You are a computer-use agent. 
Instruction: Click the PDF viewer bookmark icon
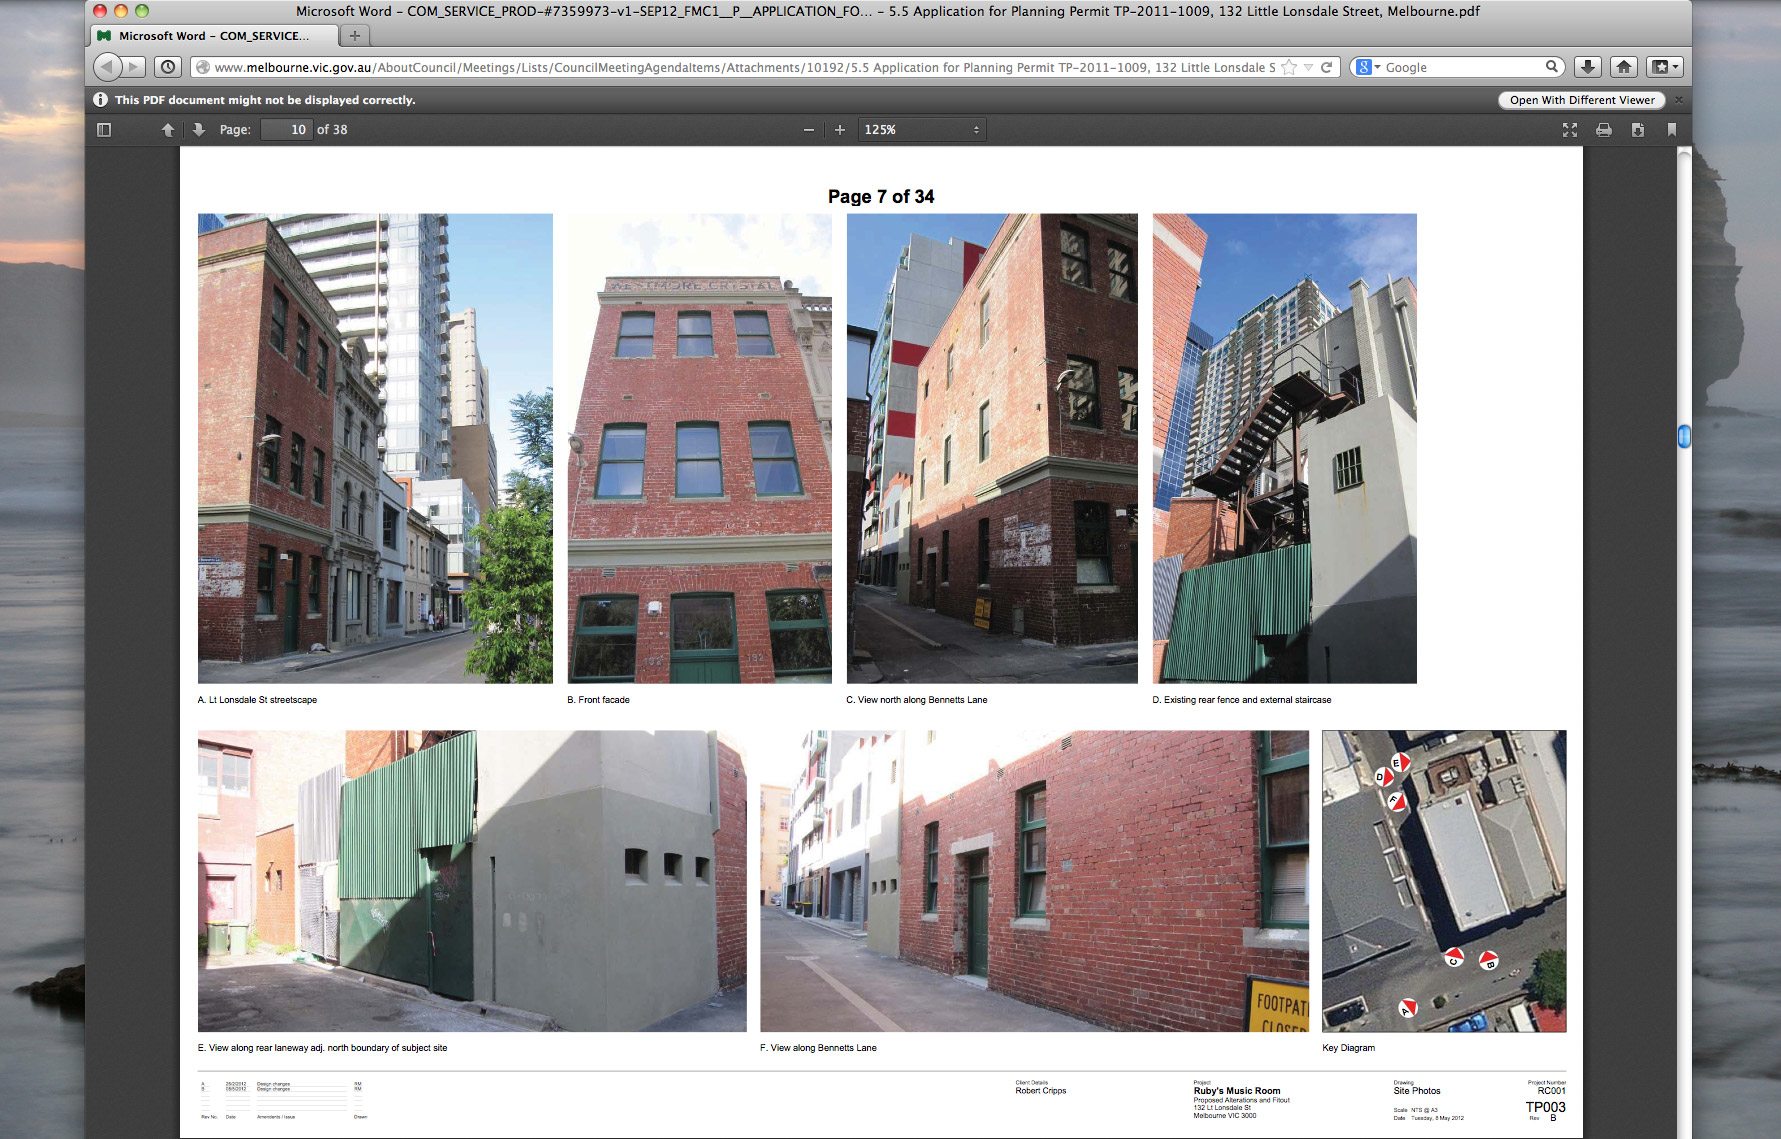coord(1671,130)
